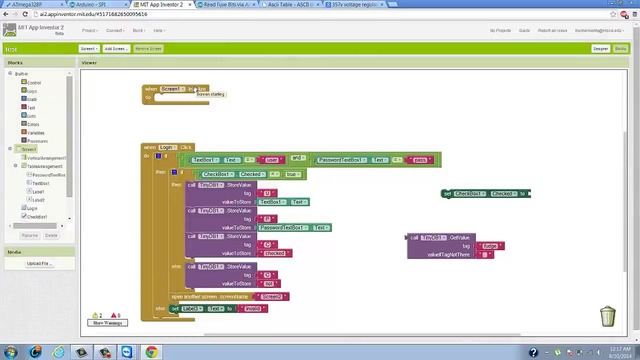Image resolution: width=640 pixels, height=360 pixels.
Task: Open the Colors blocks drawer
Action: pyautogui.click(x=30, y=124)
